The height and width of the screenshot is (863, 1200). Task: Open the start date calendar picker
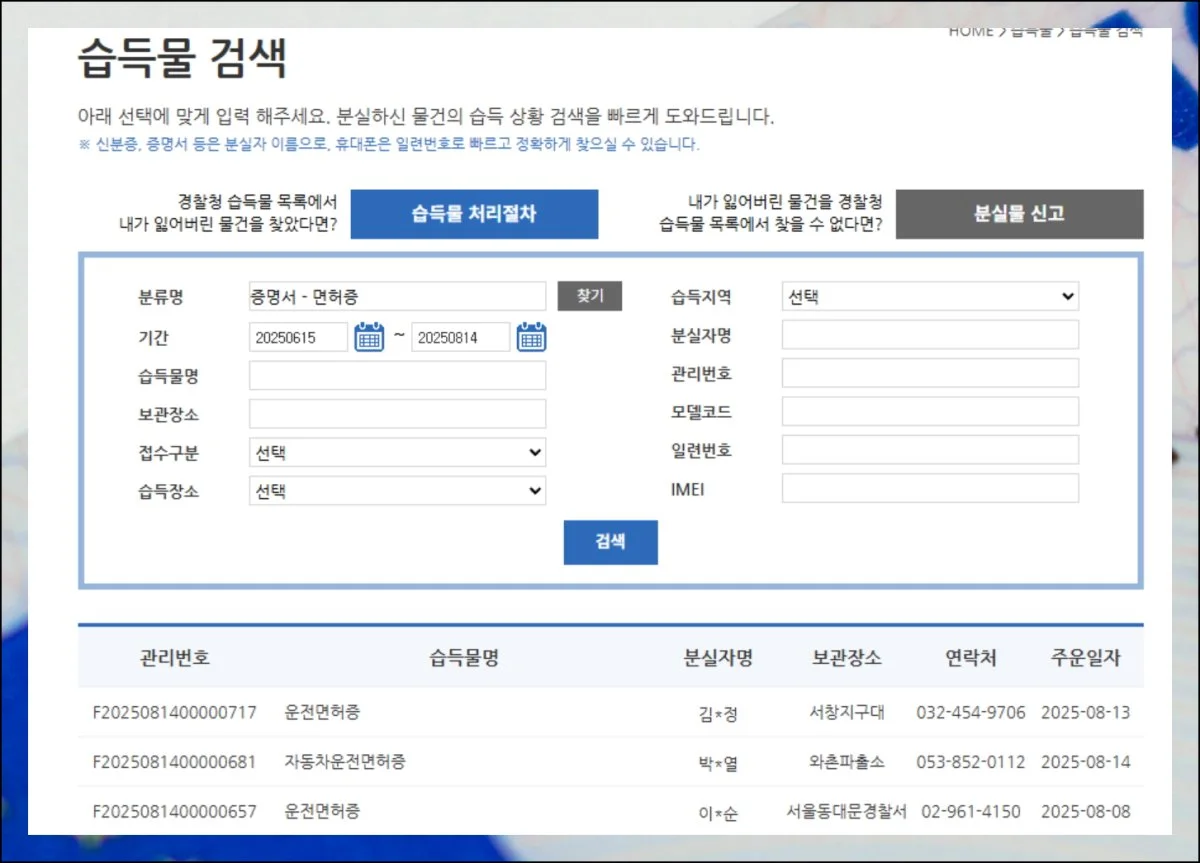point(369,337)
